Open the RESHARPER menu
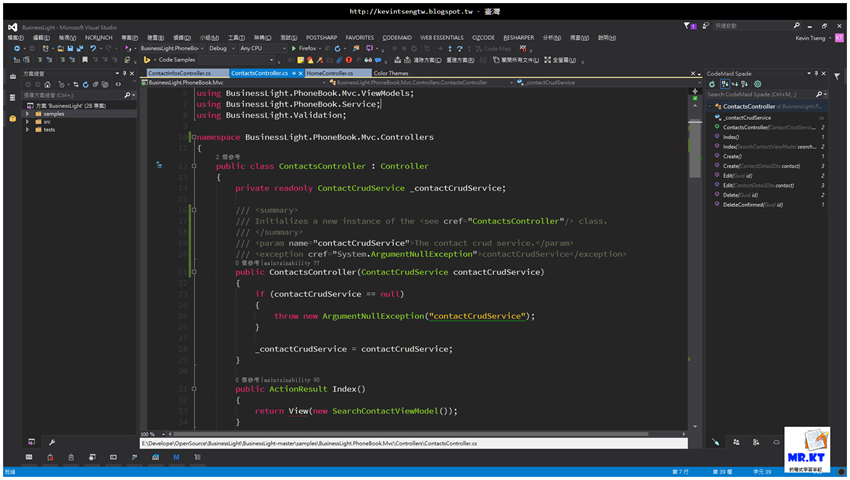 coord(518,38)
